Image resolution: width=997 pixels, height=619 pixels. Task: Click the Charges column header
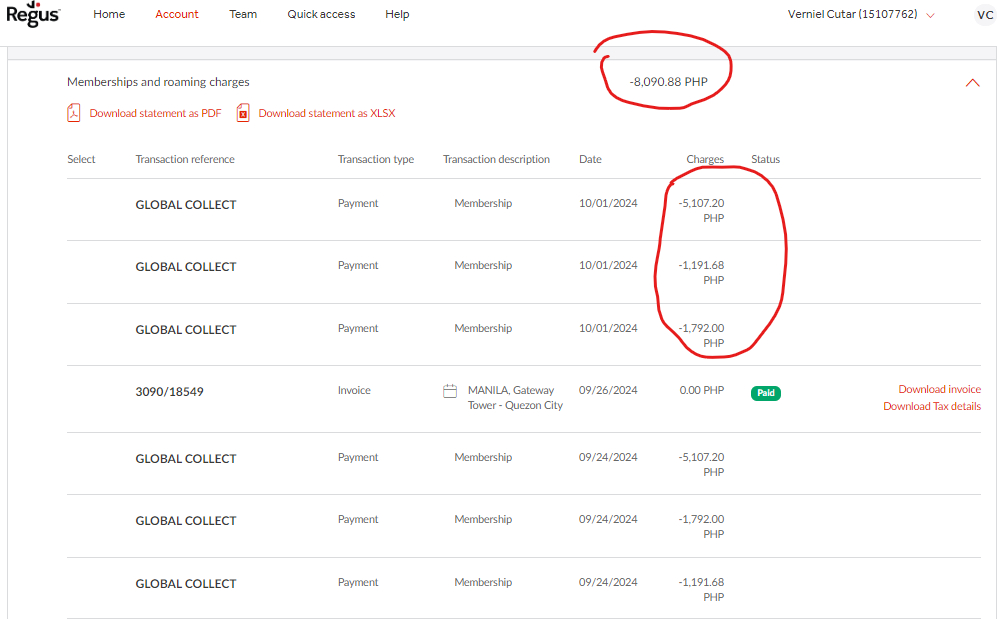pos(704,160)
